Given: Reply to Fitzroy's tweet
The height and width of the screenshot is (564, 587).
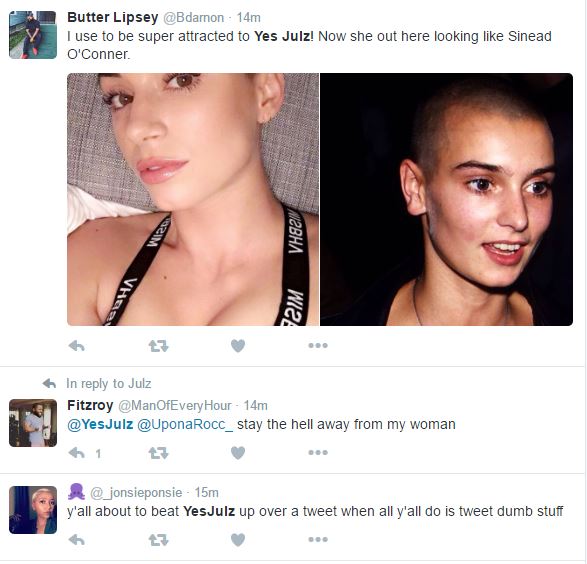Looking at the screenshot, I should click(x=77, y=453).
